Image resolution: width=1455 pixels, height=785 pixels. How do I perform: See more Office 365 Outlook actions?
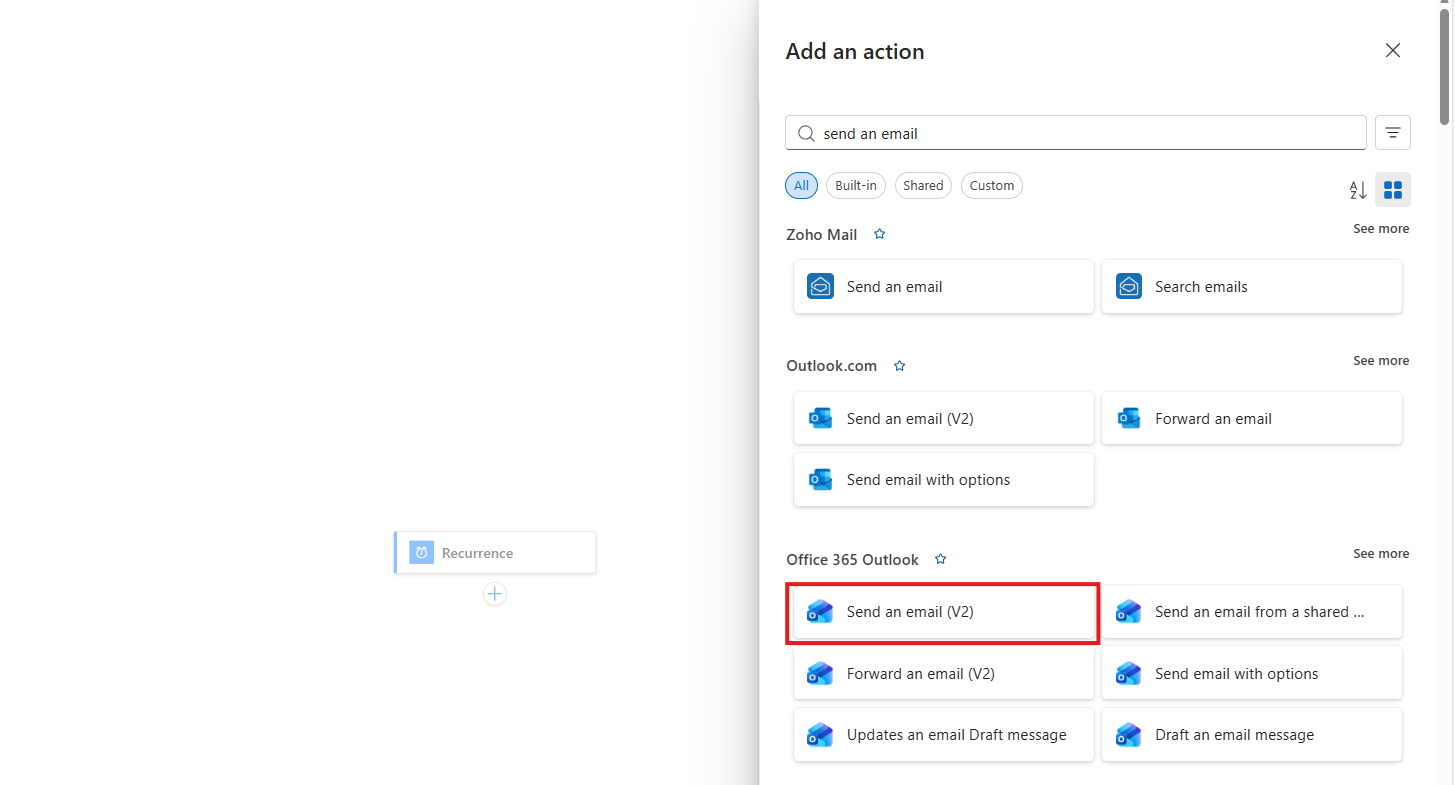[x=1381, y=554]
